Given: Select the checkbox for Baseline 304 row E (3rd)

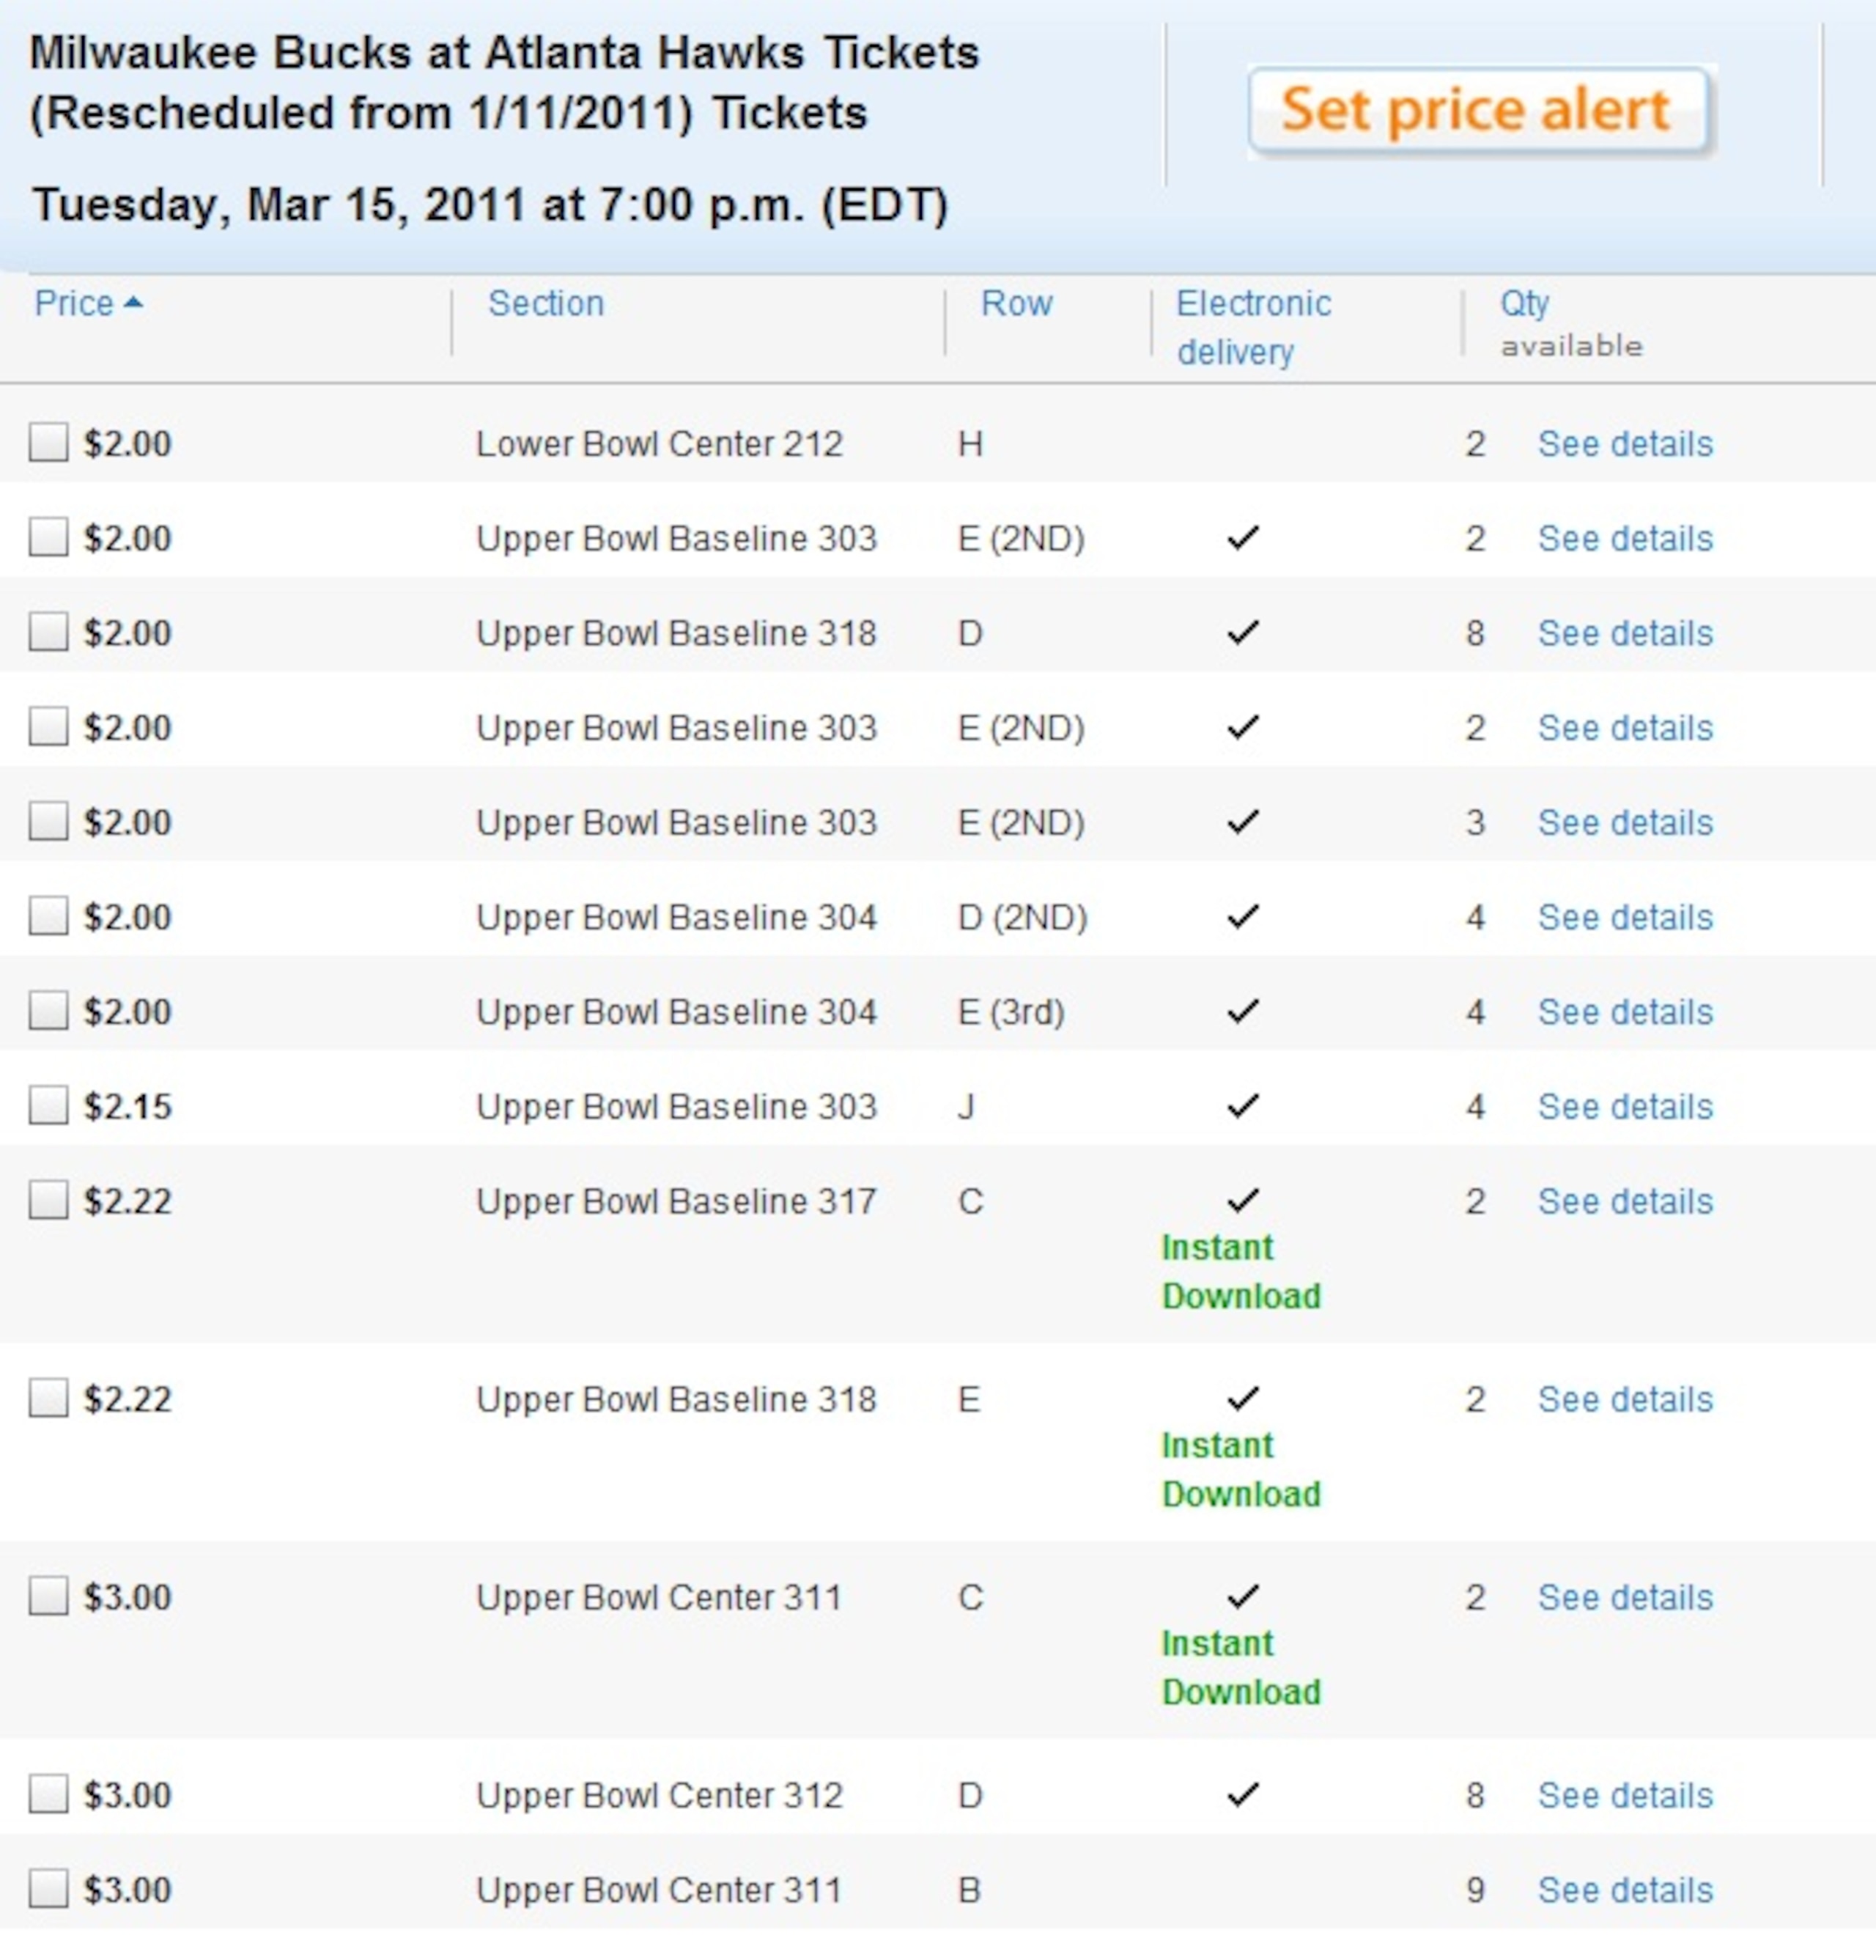Looking at the screenshot, I should (48, 1010).
